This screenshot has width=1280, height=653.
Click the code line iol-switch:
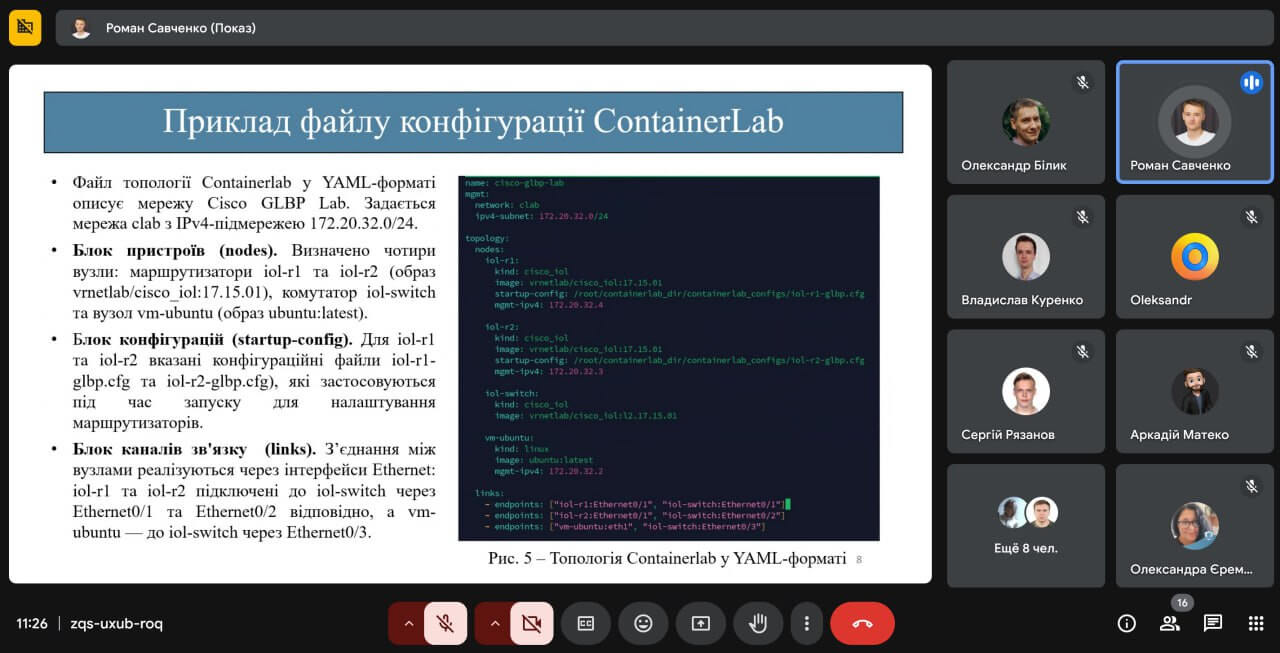512,393
